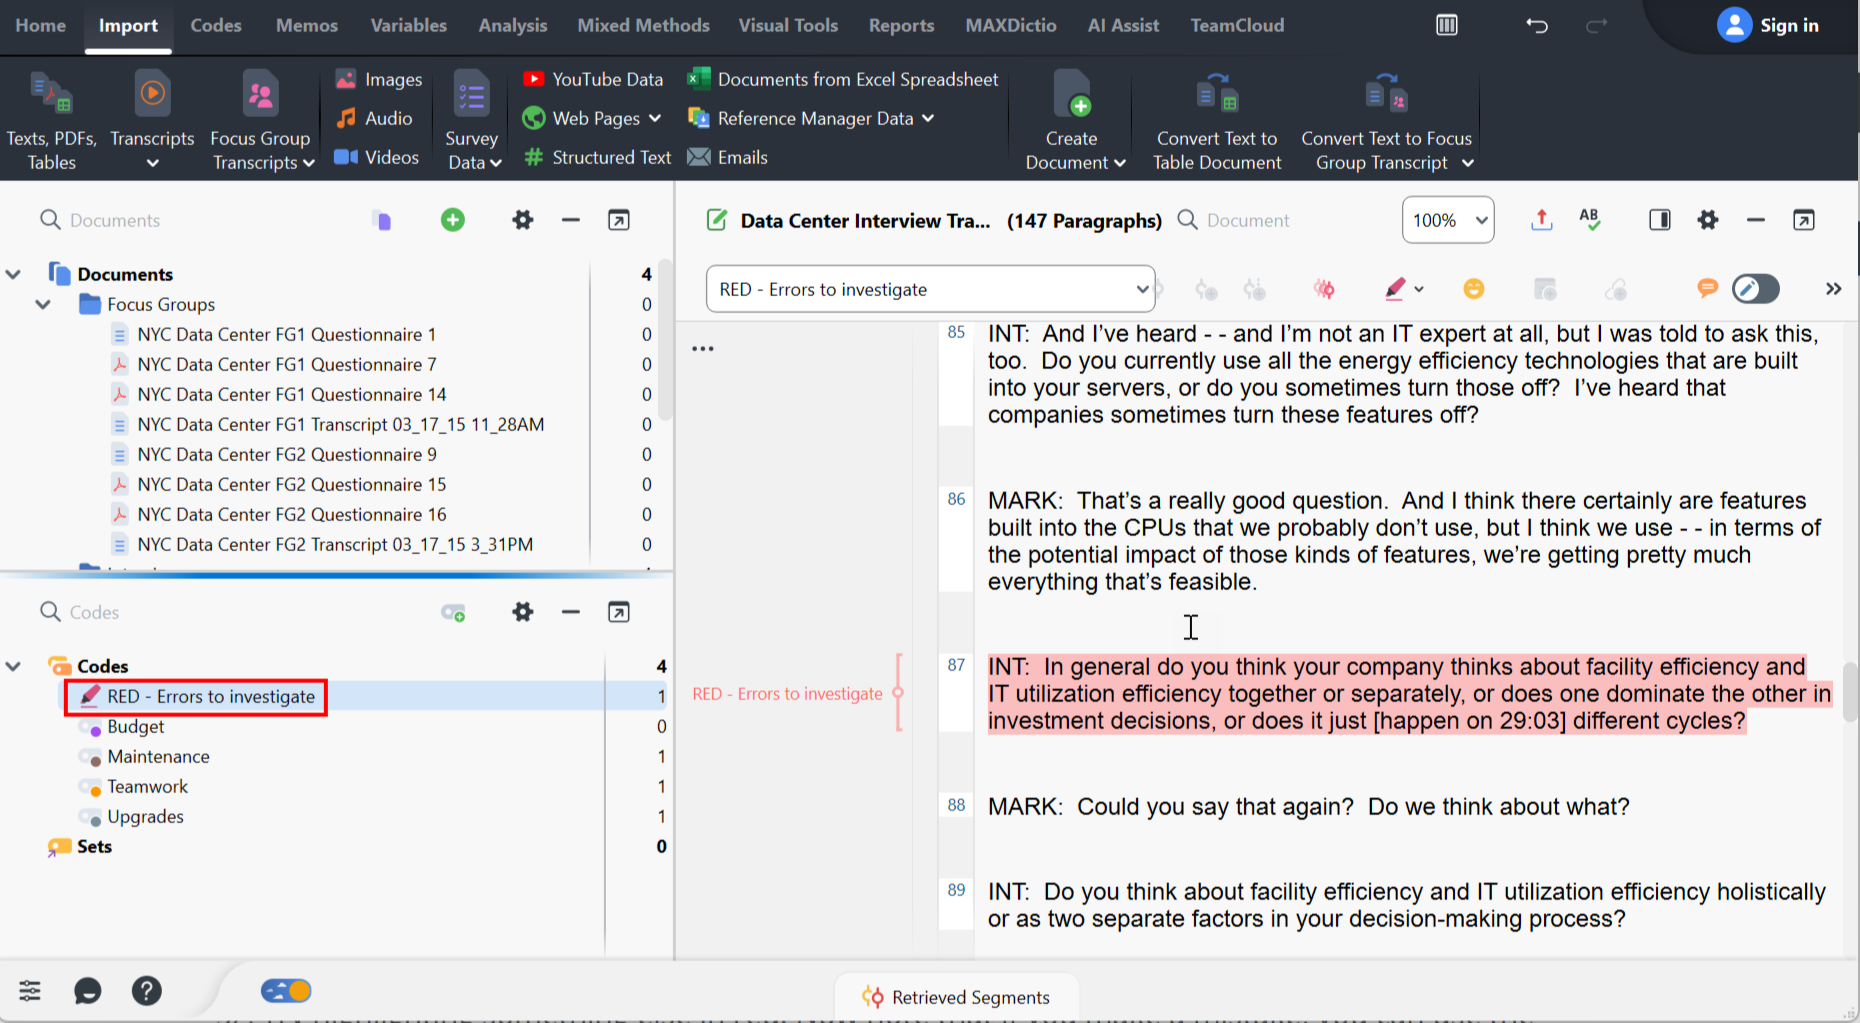Viewport: 1860px width, 1023px height.
Task: Add a new document with green plus
Action: pos(453,220)
